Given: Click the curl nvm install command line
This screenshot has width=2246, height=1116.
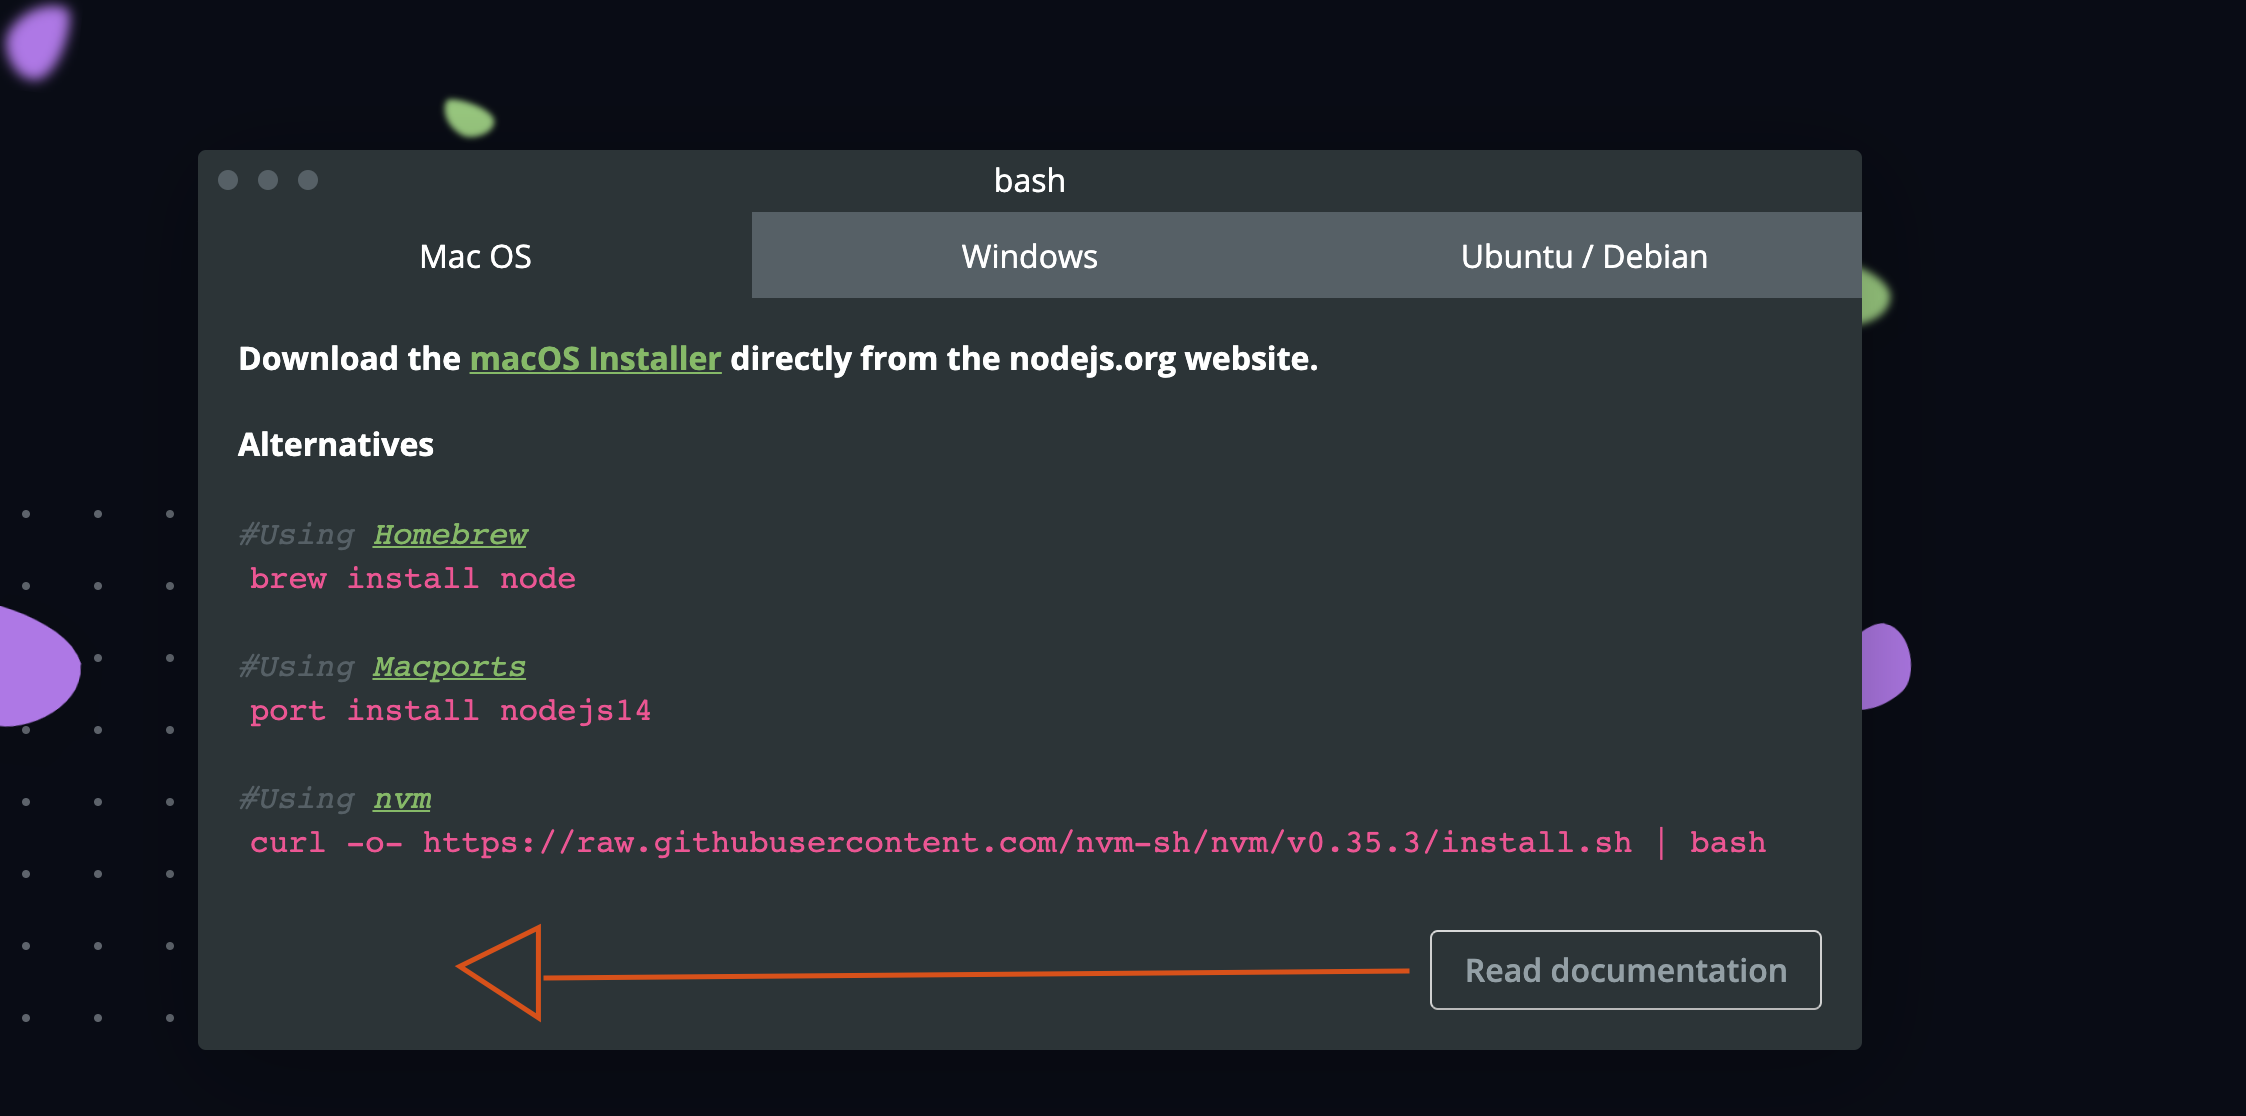Looking at the screenshot, I should pos(1008,843).
